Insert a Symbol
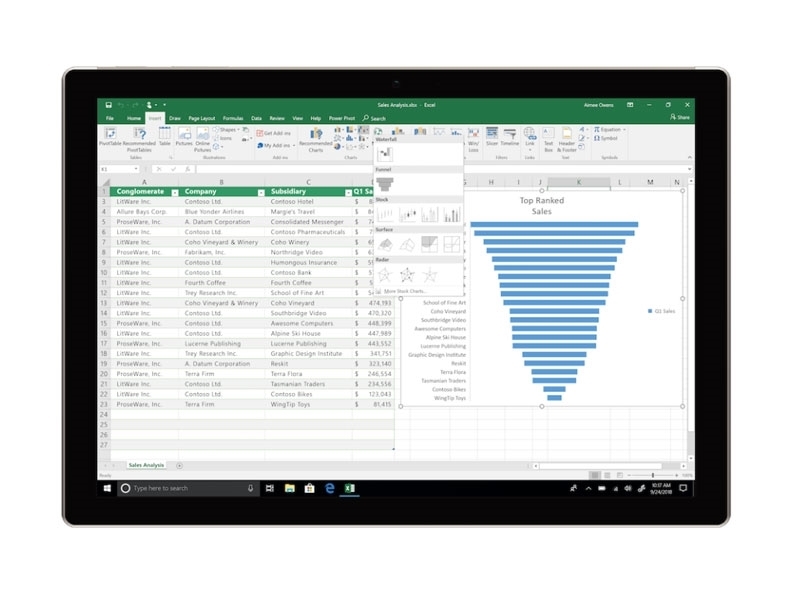This screenshot has width=800, height=600. click(606, 138)
